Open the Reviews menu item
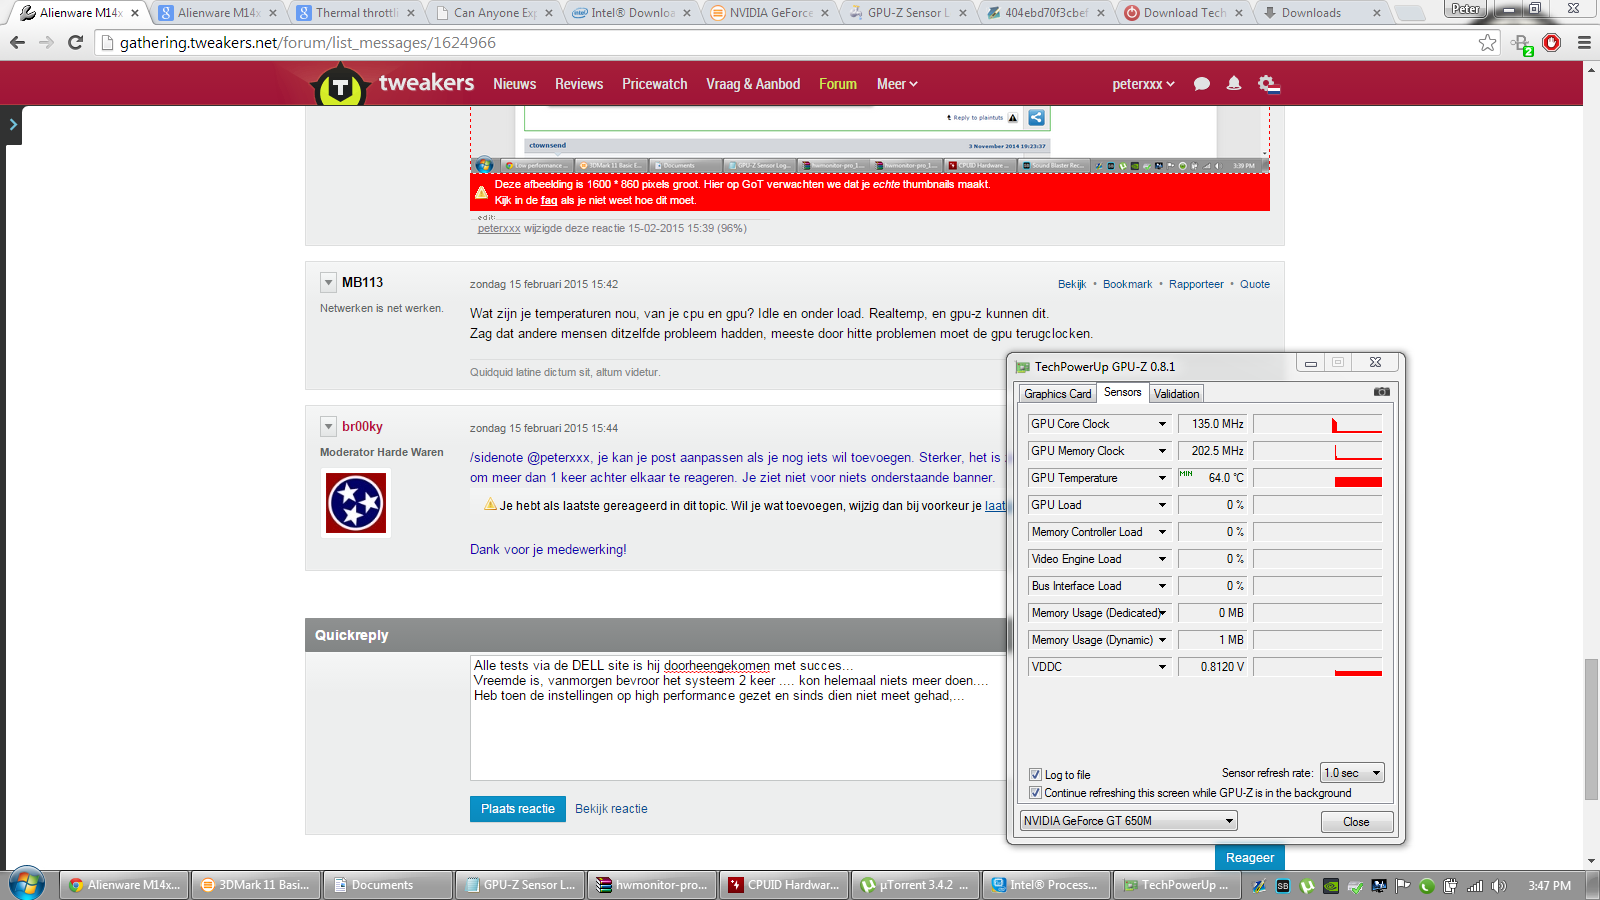 click(579, 84)
